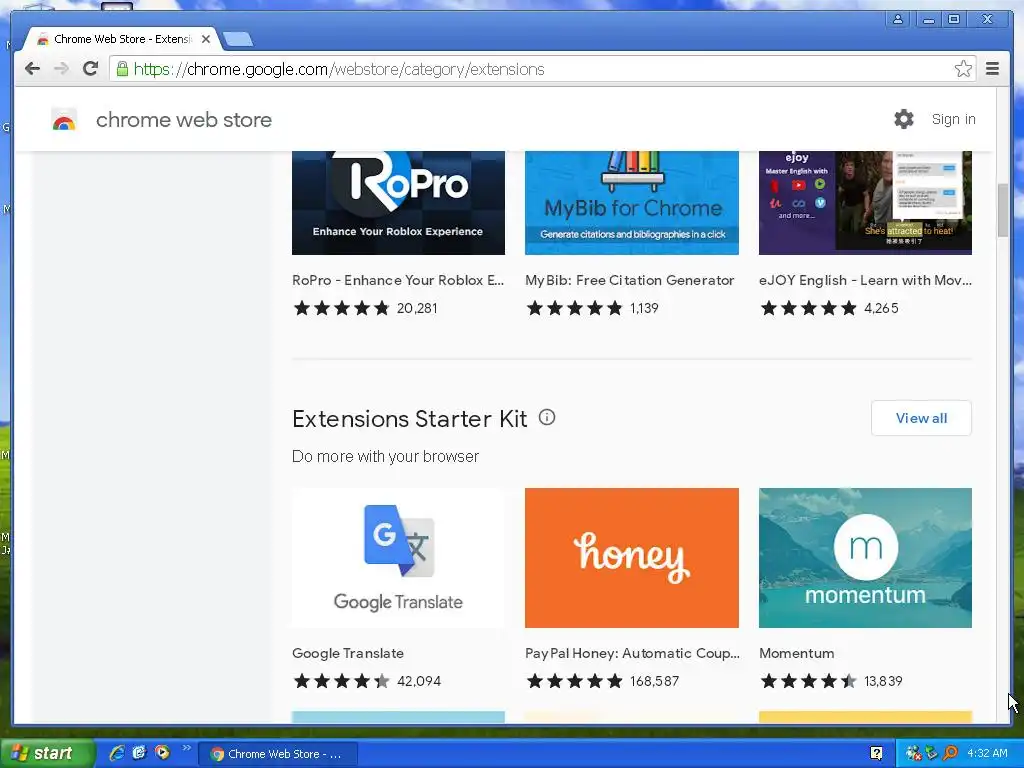The width and height of the screenshot is (1024, 768).
Task: Click the green secure lock icon
Action: [x=122, y=69]
